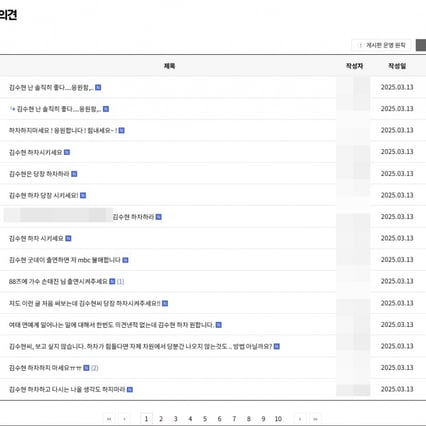Click the blurred author cell on the last post row
This screenshot has width=426, height=426.
(353, 389)
